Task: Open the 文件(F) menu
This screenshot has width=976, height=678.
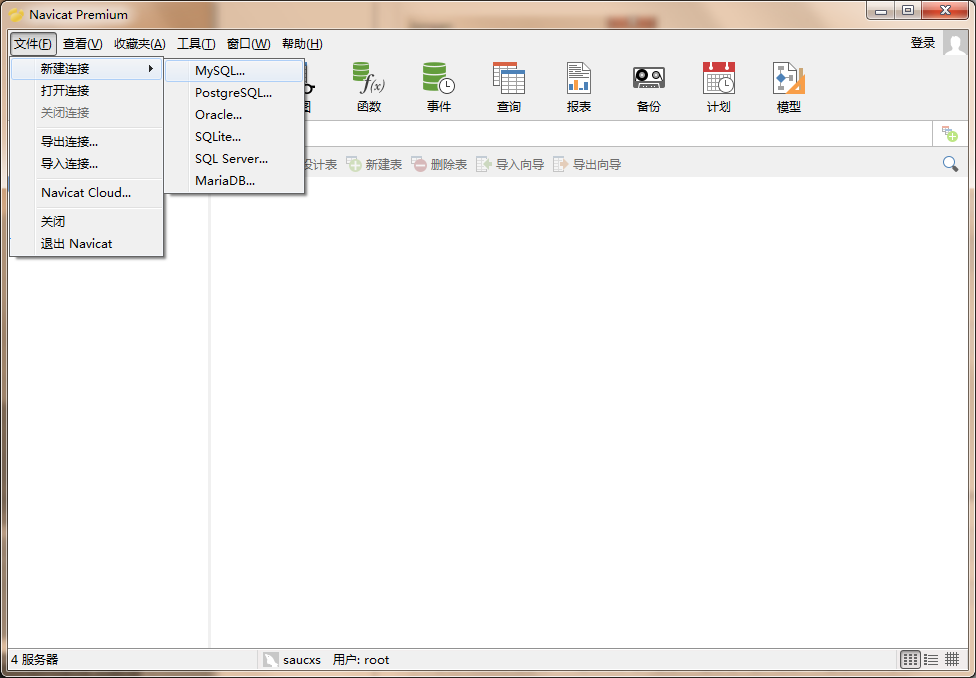Action: 33,44
